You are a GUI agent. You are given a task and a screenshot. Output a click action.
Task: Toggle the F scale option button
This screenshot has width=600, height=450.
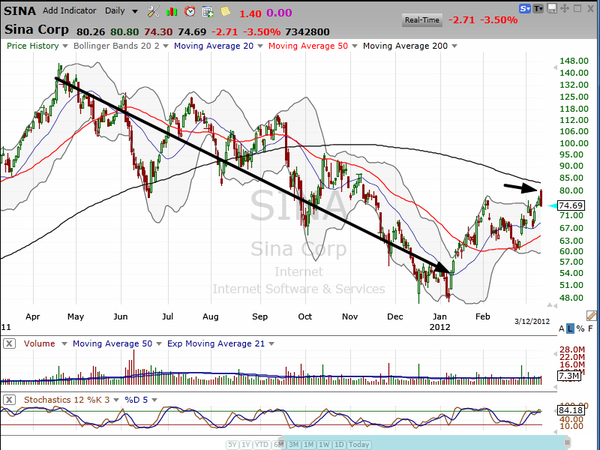(590, 328)
